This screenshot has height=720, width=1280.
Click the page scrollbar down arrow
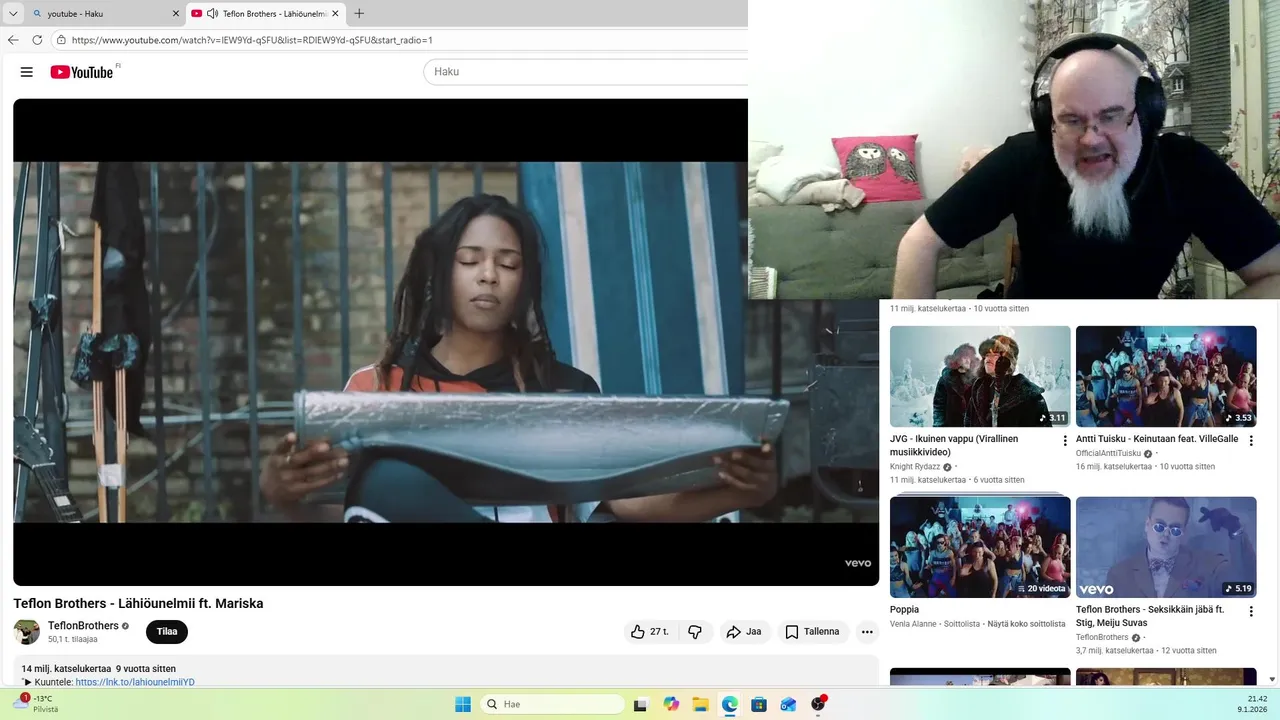[1272, 679]
